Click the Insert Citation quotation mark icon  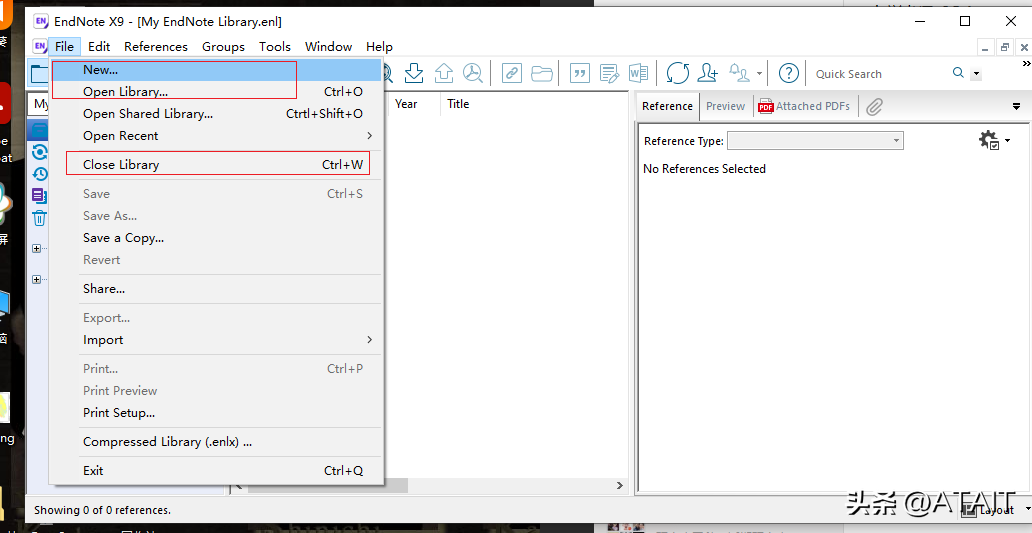(x=580, y=73)
